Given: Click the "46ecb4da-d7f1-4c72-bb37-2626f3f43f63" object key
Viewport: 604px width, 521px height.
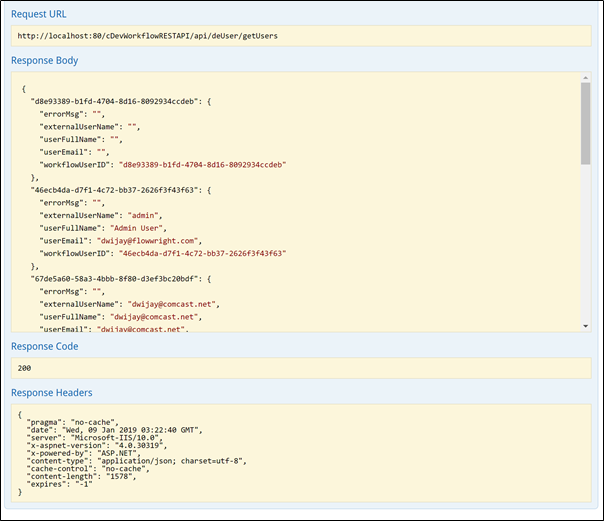Looking at the screenshot, I should click(114, 190).
